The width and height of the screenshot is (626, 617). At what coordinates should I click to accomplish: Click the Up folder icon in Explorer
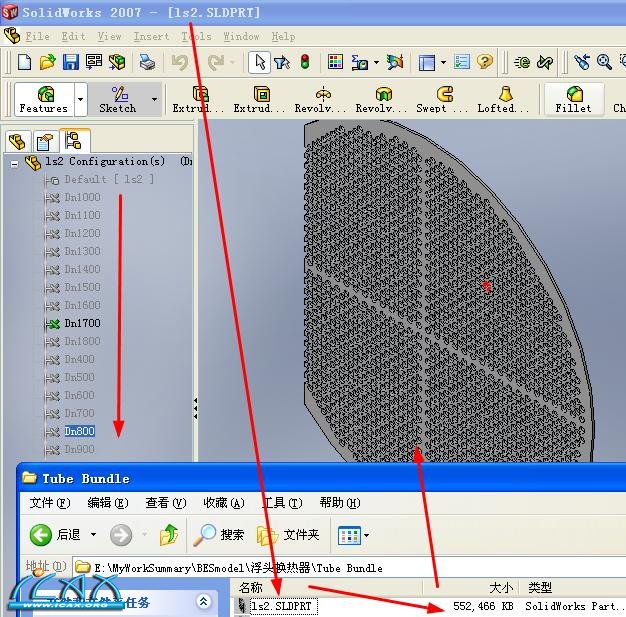click(x=169, y=535)
